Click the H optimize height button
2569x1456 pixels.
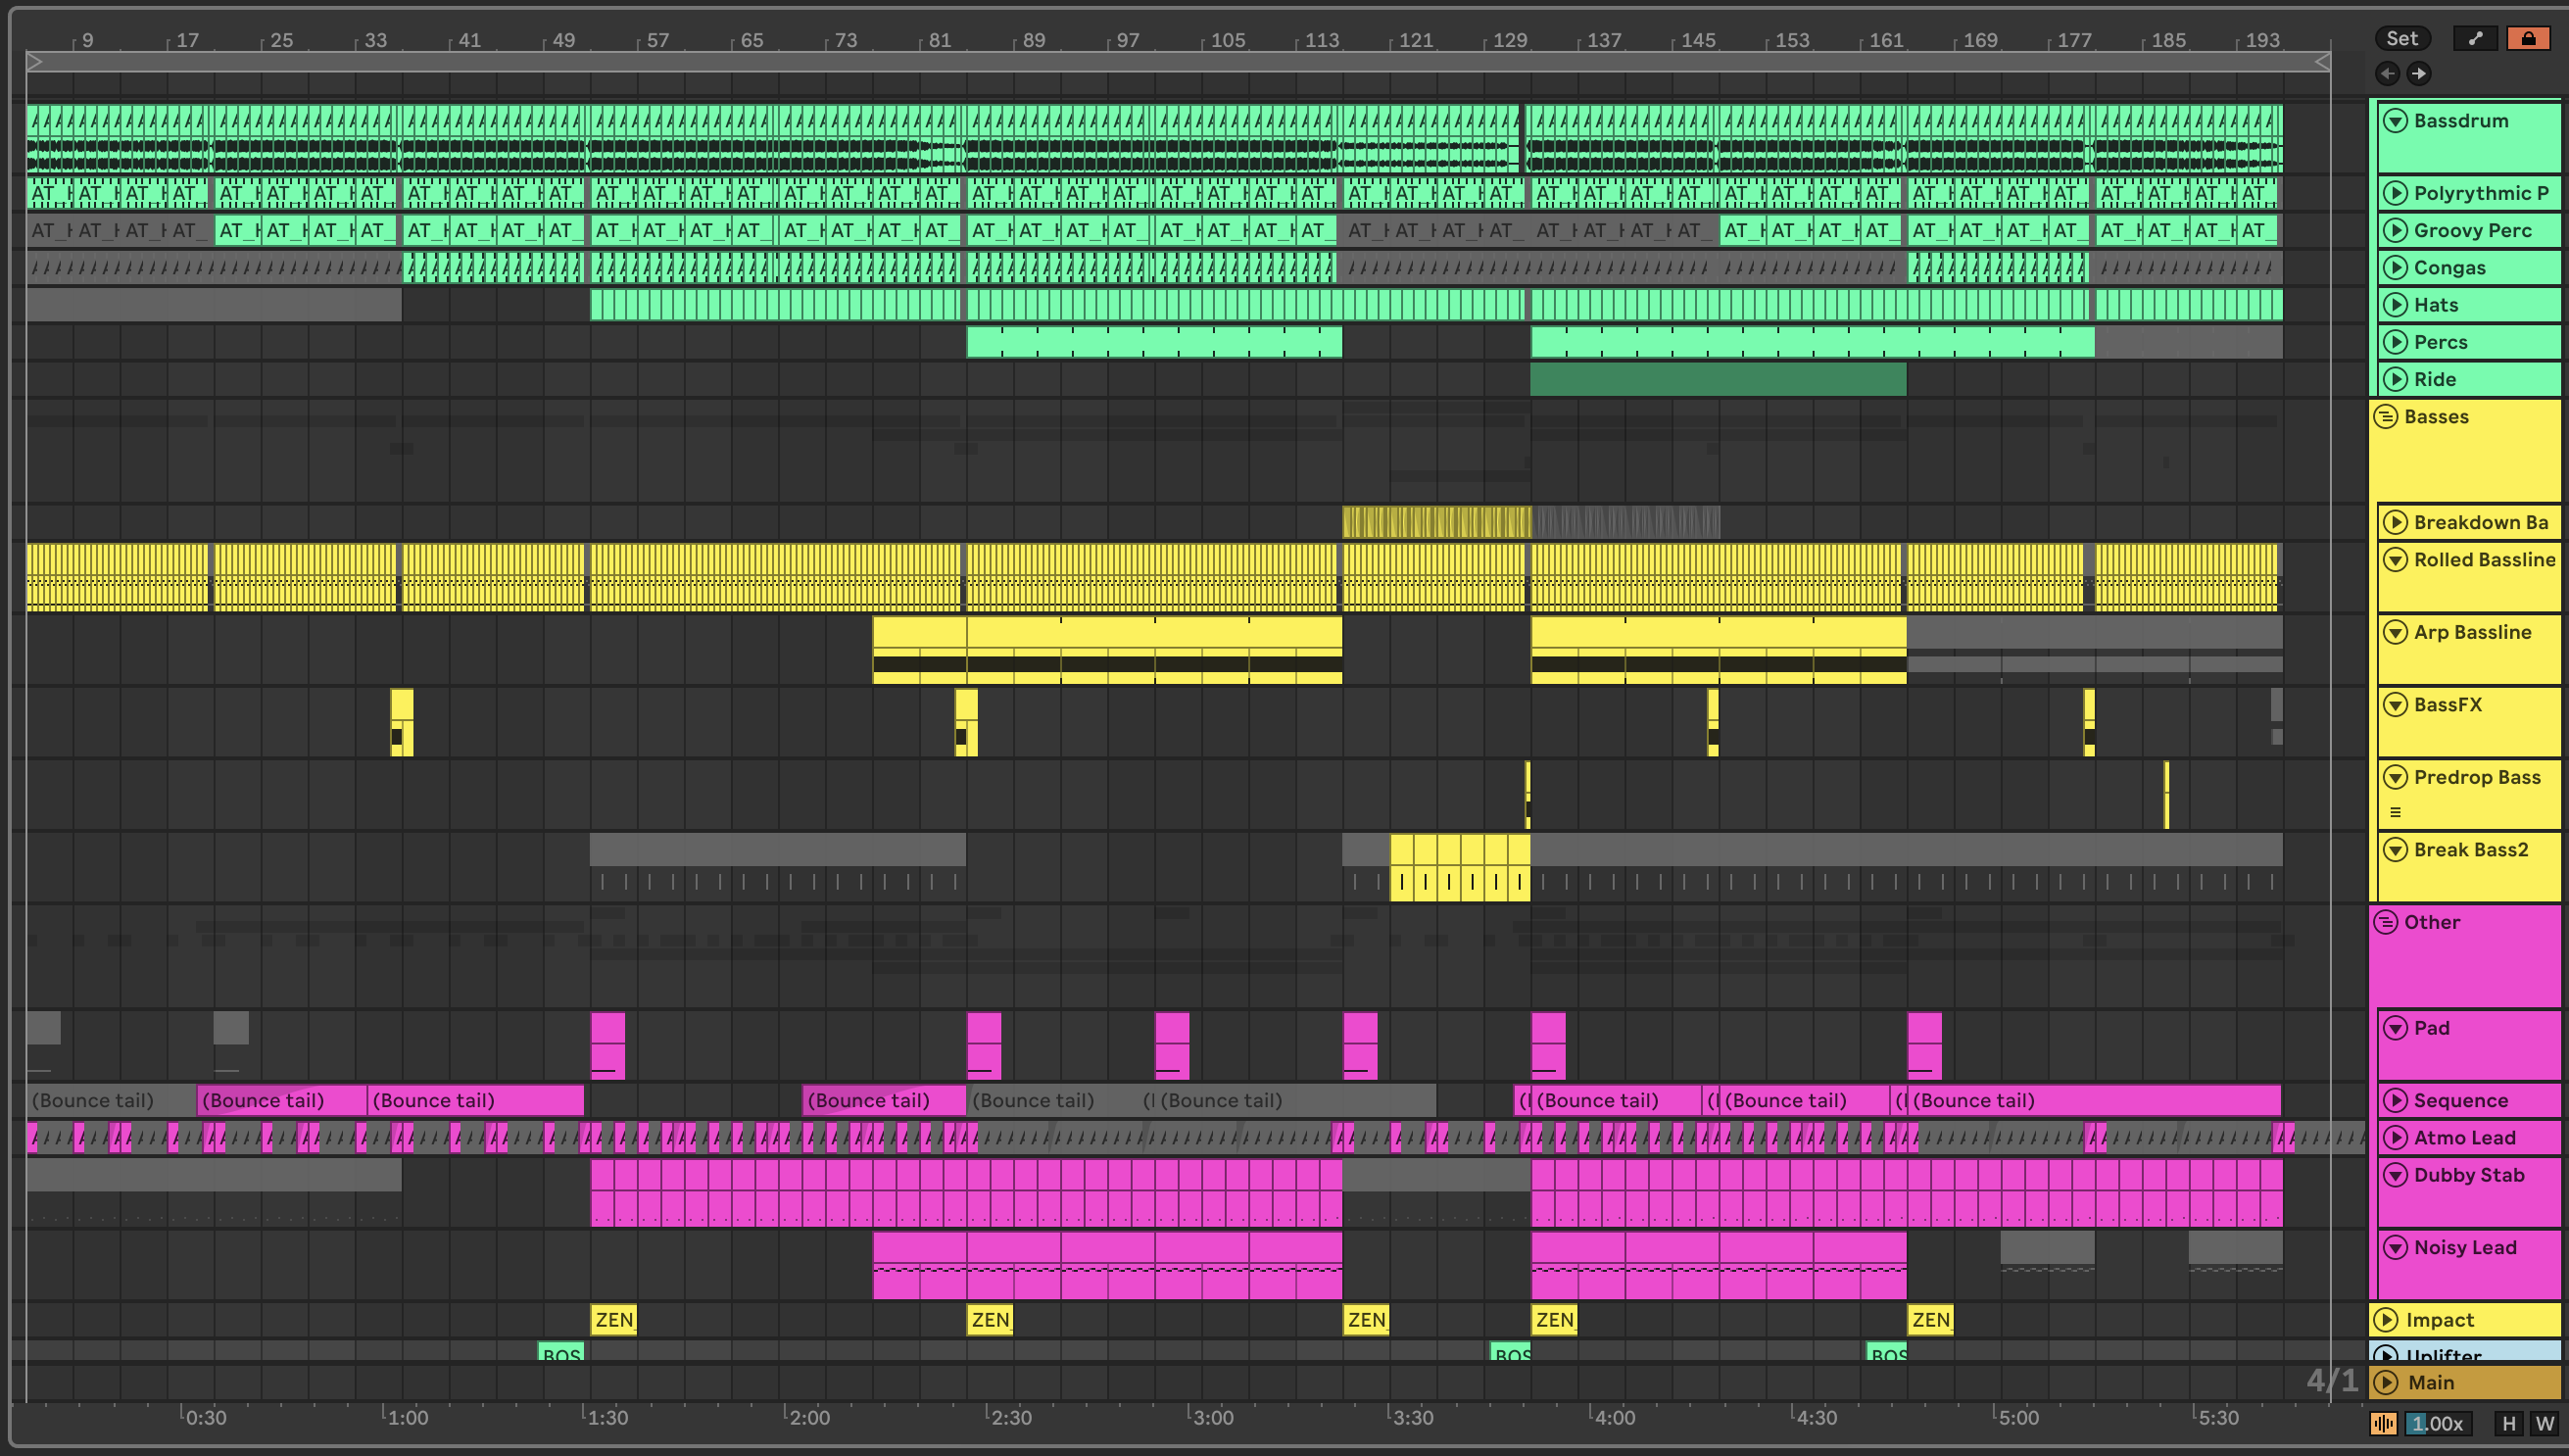click(2508, 1423)
